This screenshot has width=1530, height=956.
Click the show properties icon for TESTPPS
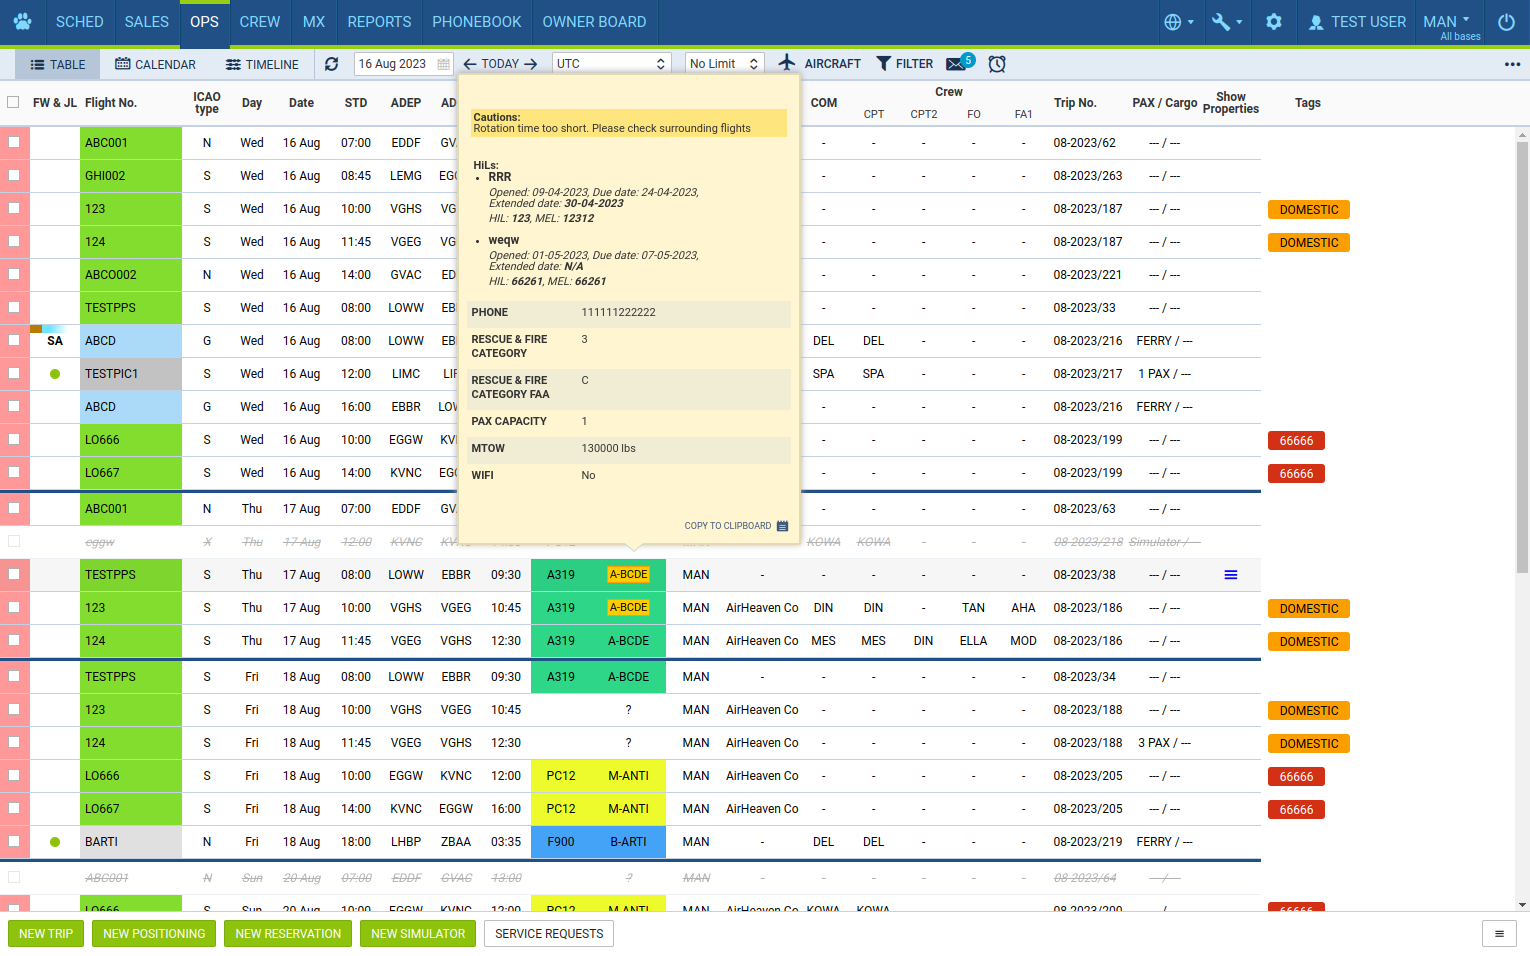tap(1231, 575)
